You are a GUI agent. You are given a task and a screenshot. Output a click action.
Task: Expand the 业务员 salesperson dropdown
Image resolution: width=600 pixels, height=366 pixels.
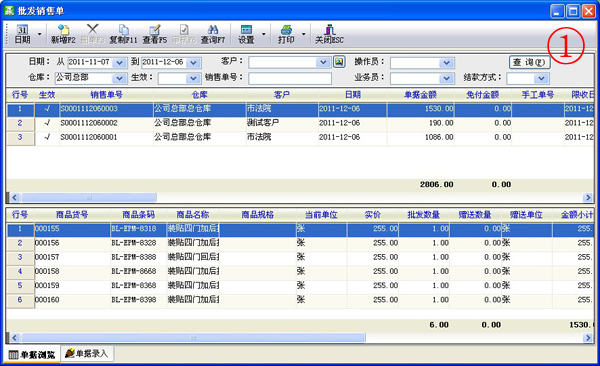tap(447, 78)
